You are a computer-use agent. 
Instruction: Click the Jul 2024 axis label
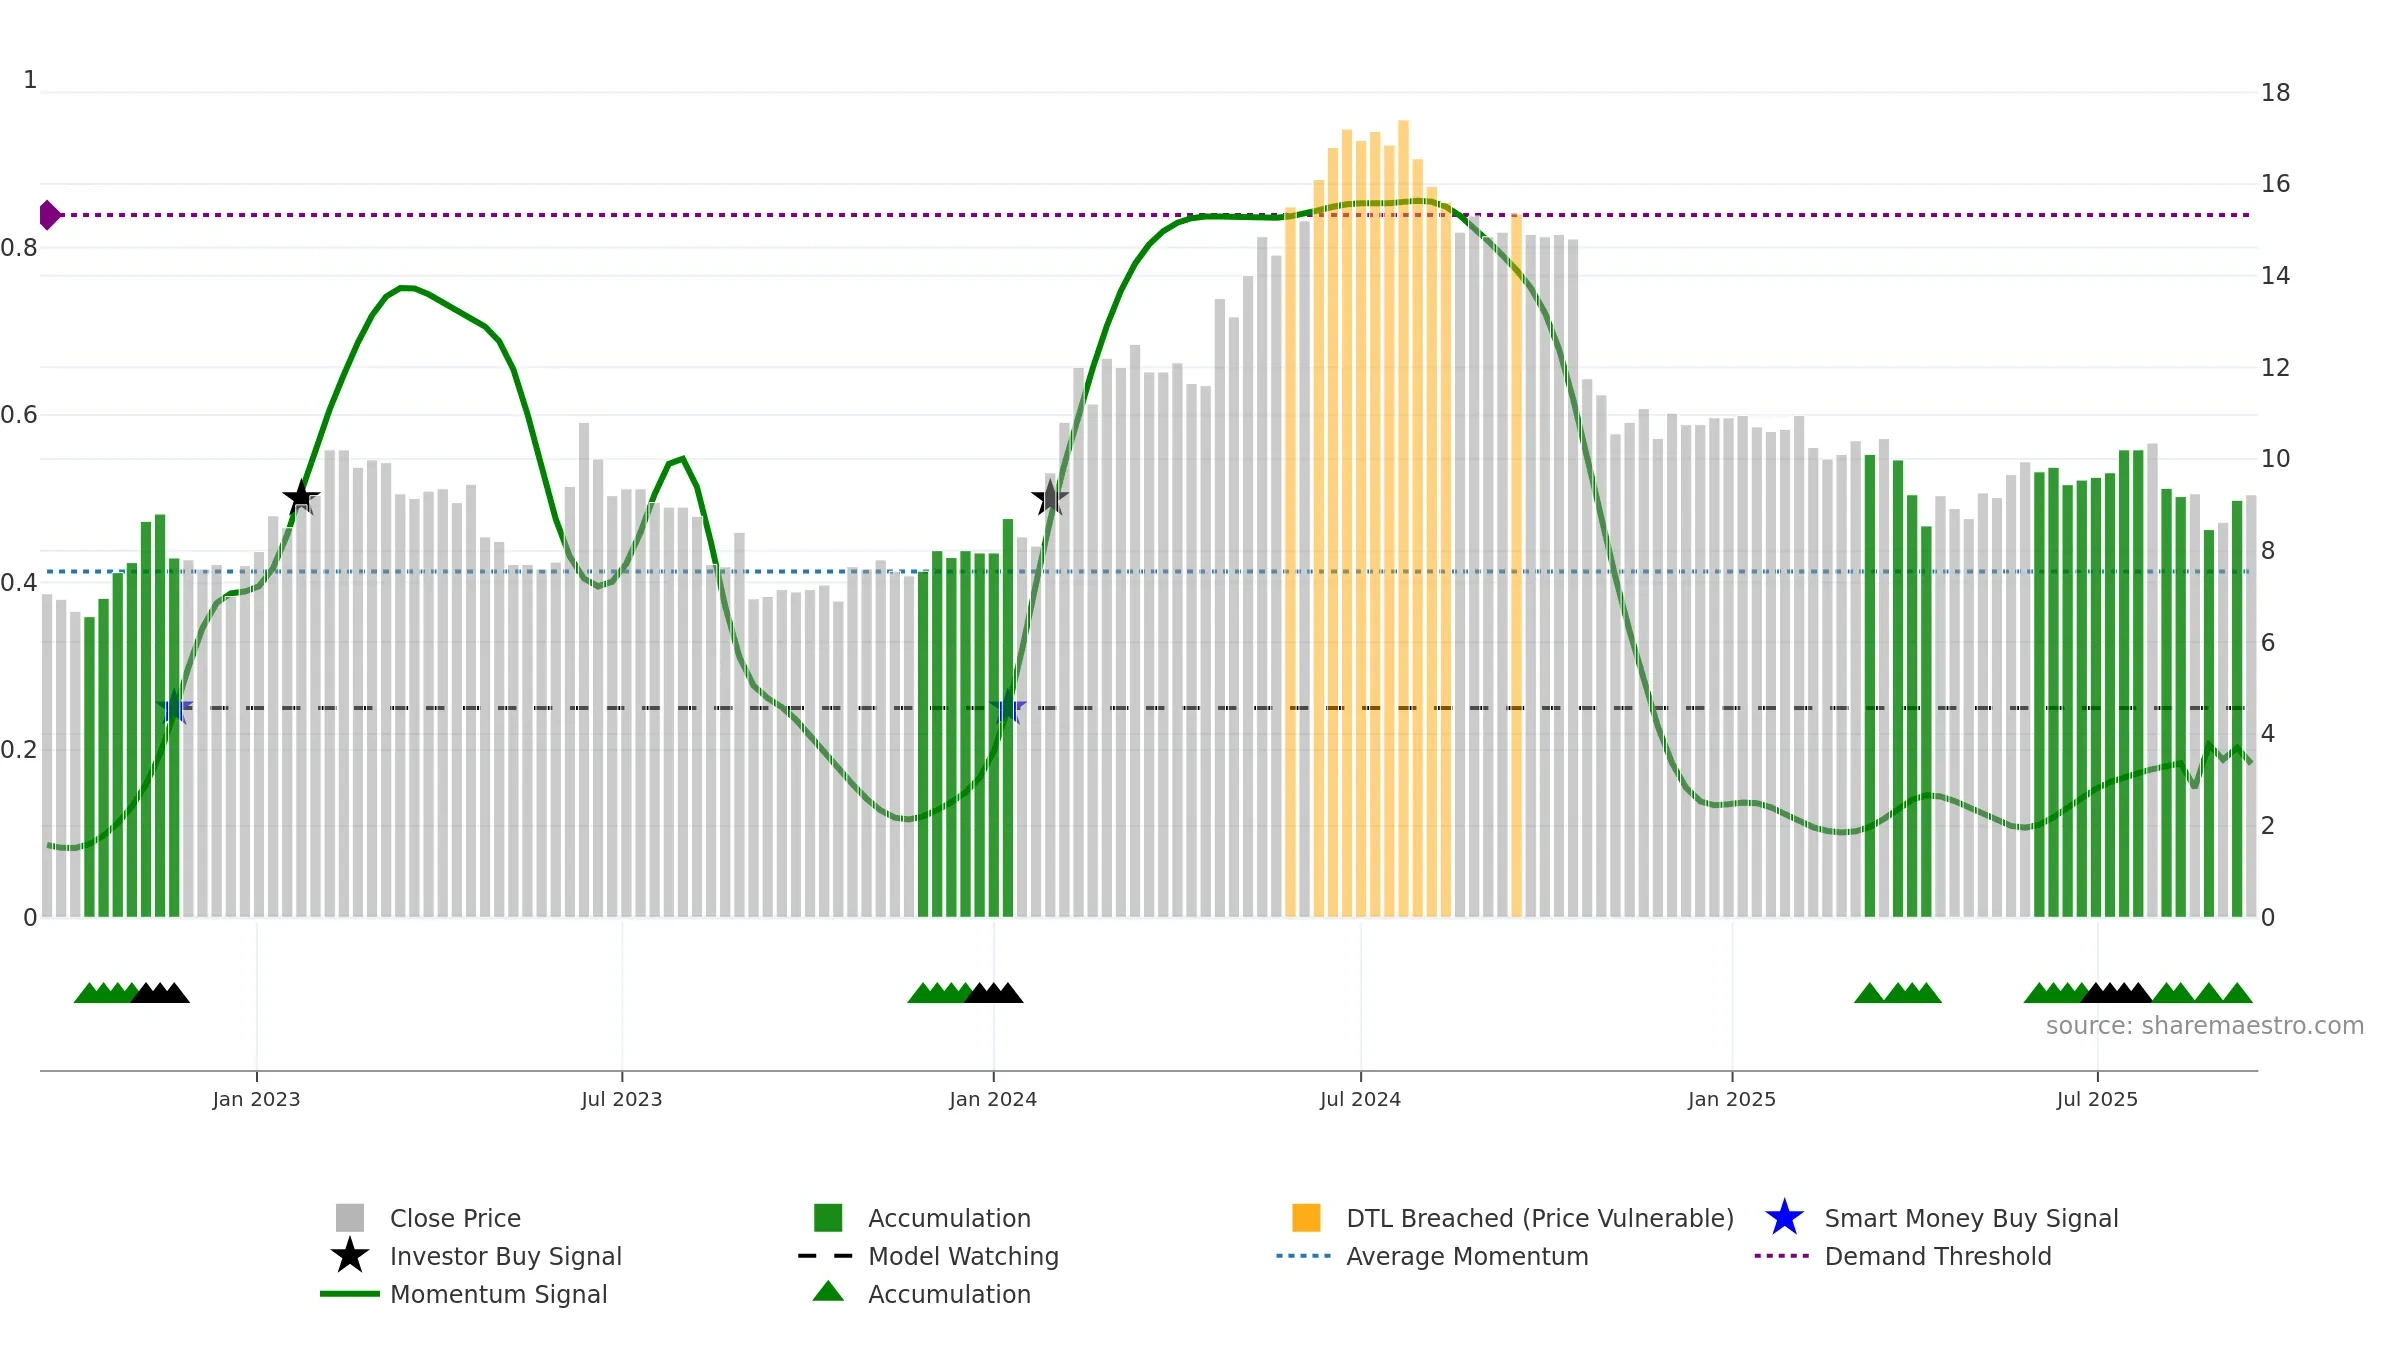1360,1099
